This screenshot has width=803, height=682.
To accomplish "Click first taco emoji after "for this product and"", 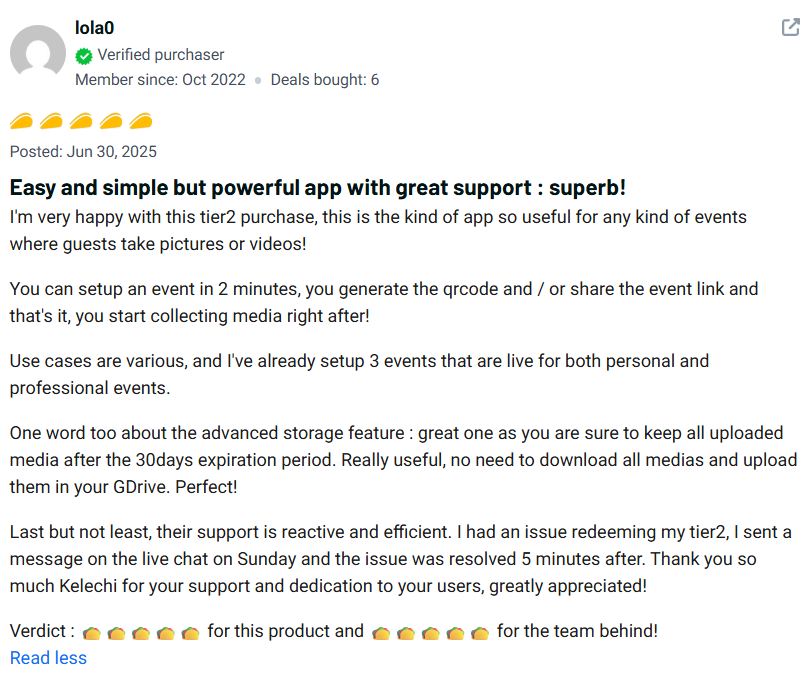I will coord(381,633).
